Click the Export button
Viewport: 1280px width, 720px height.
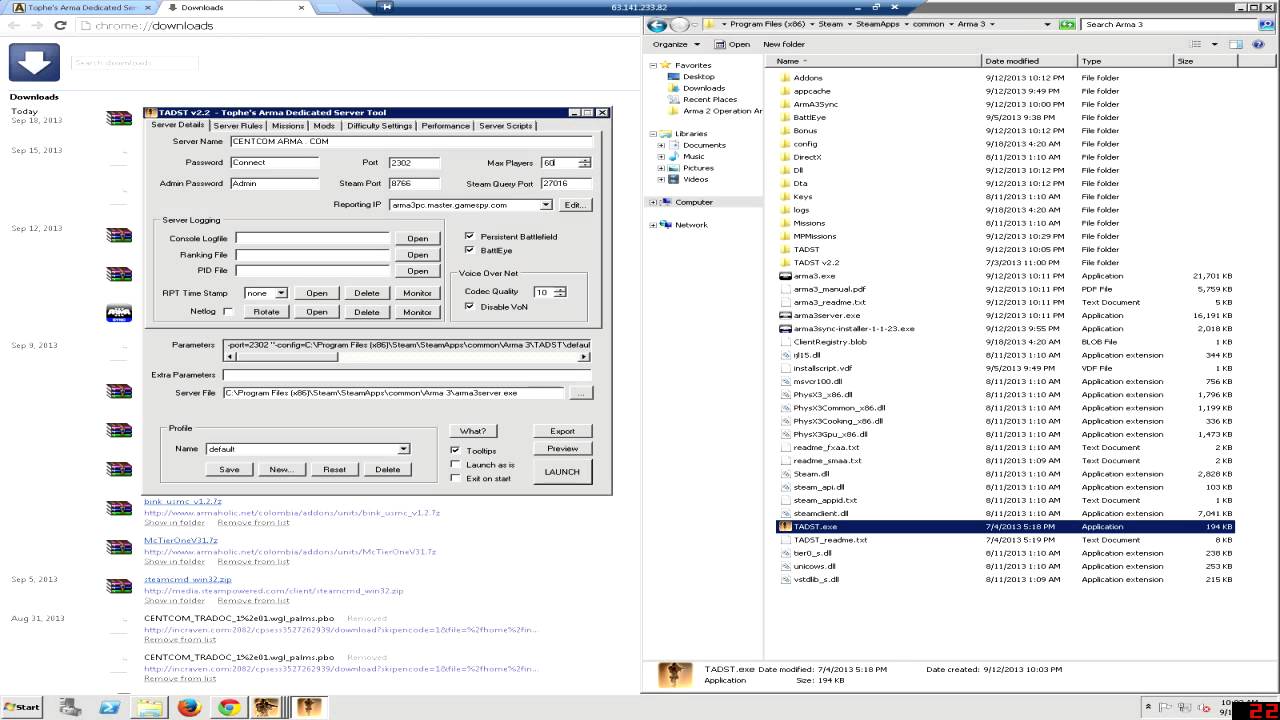[x=563, y=431]
